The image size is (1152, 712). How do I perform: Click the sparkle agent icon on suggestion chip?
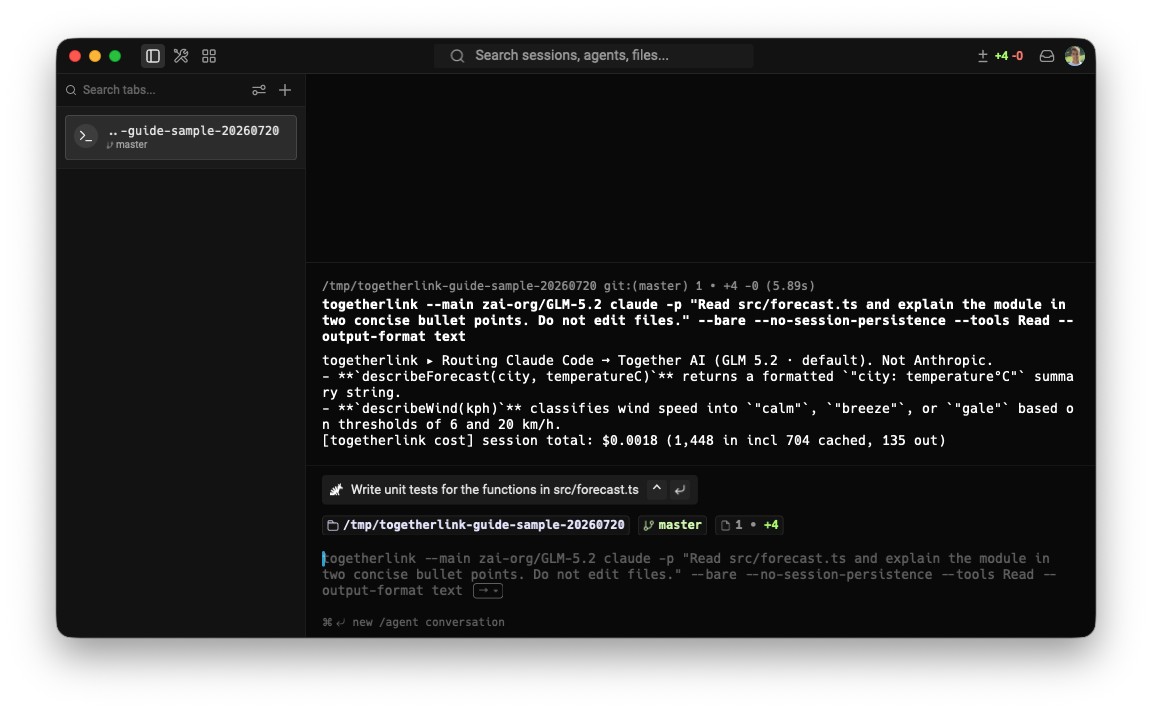click(336, 489)
